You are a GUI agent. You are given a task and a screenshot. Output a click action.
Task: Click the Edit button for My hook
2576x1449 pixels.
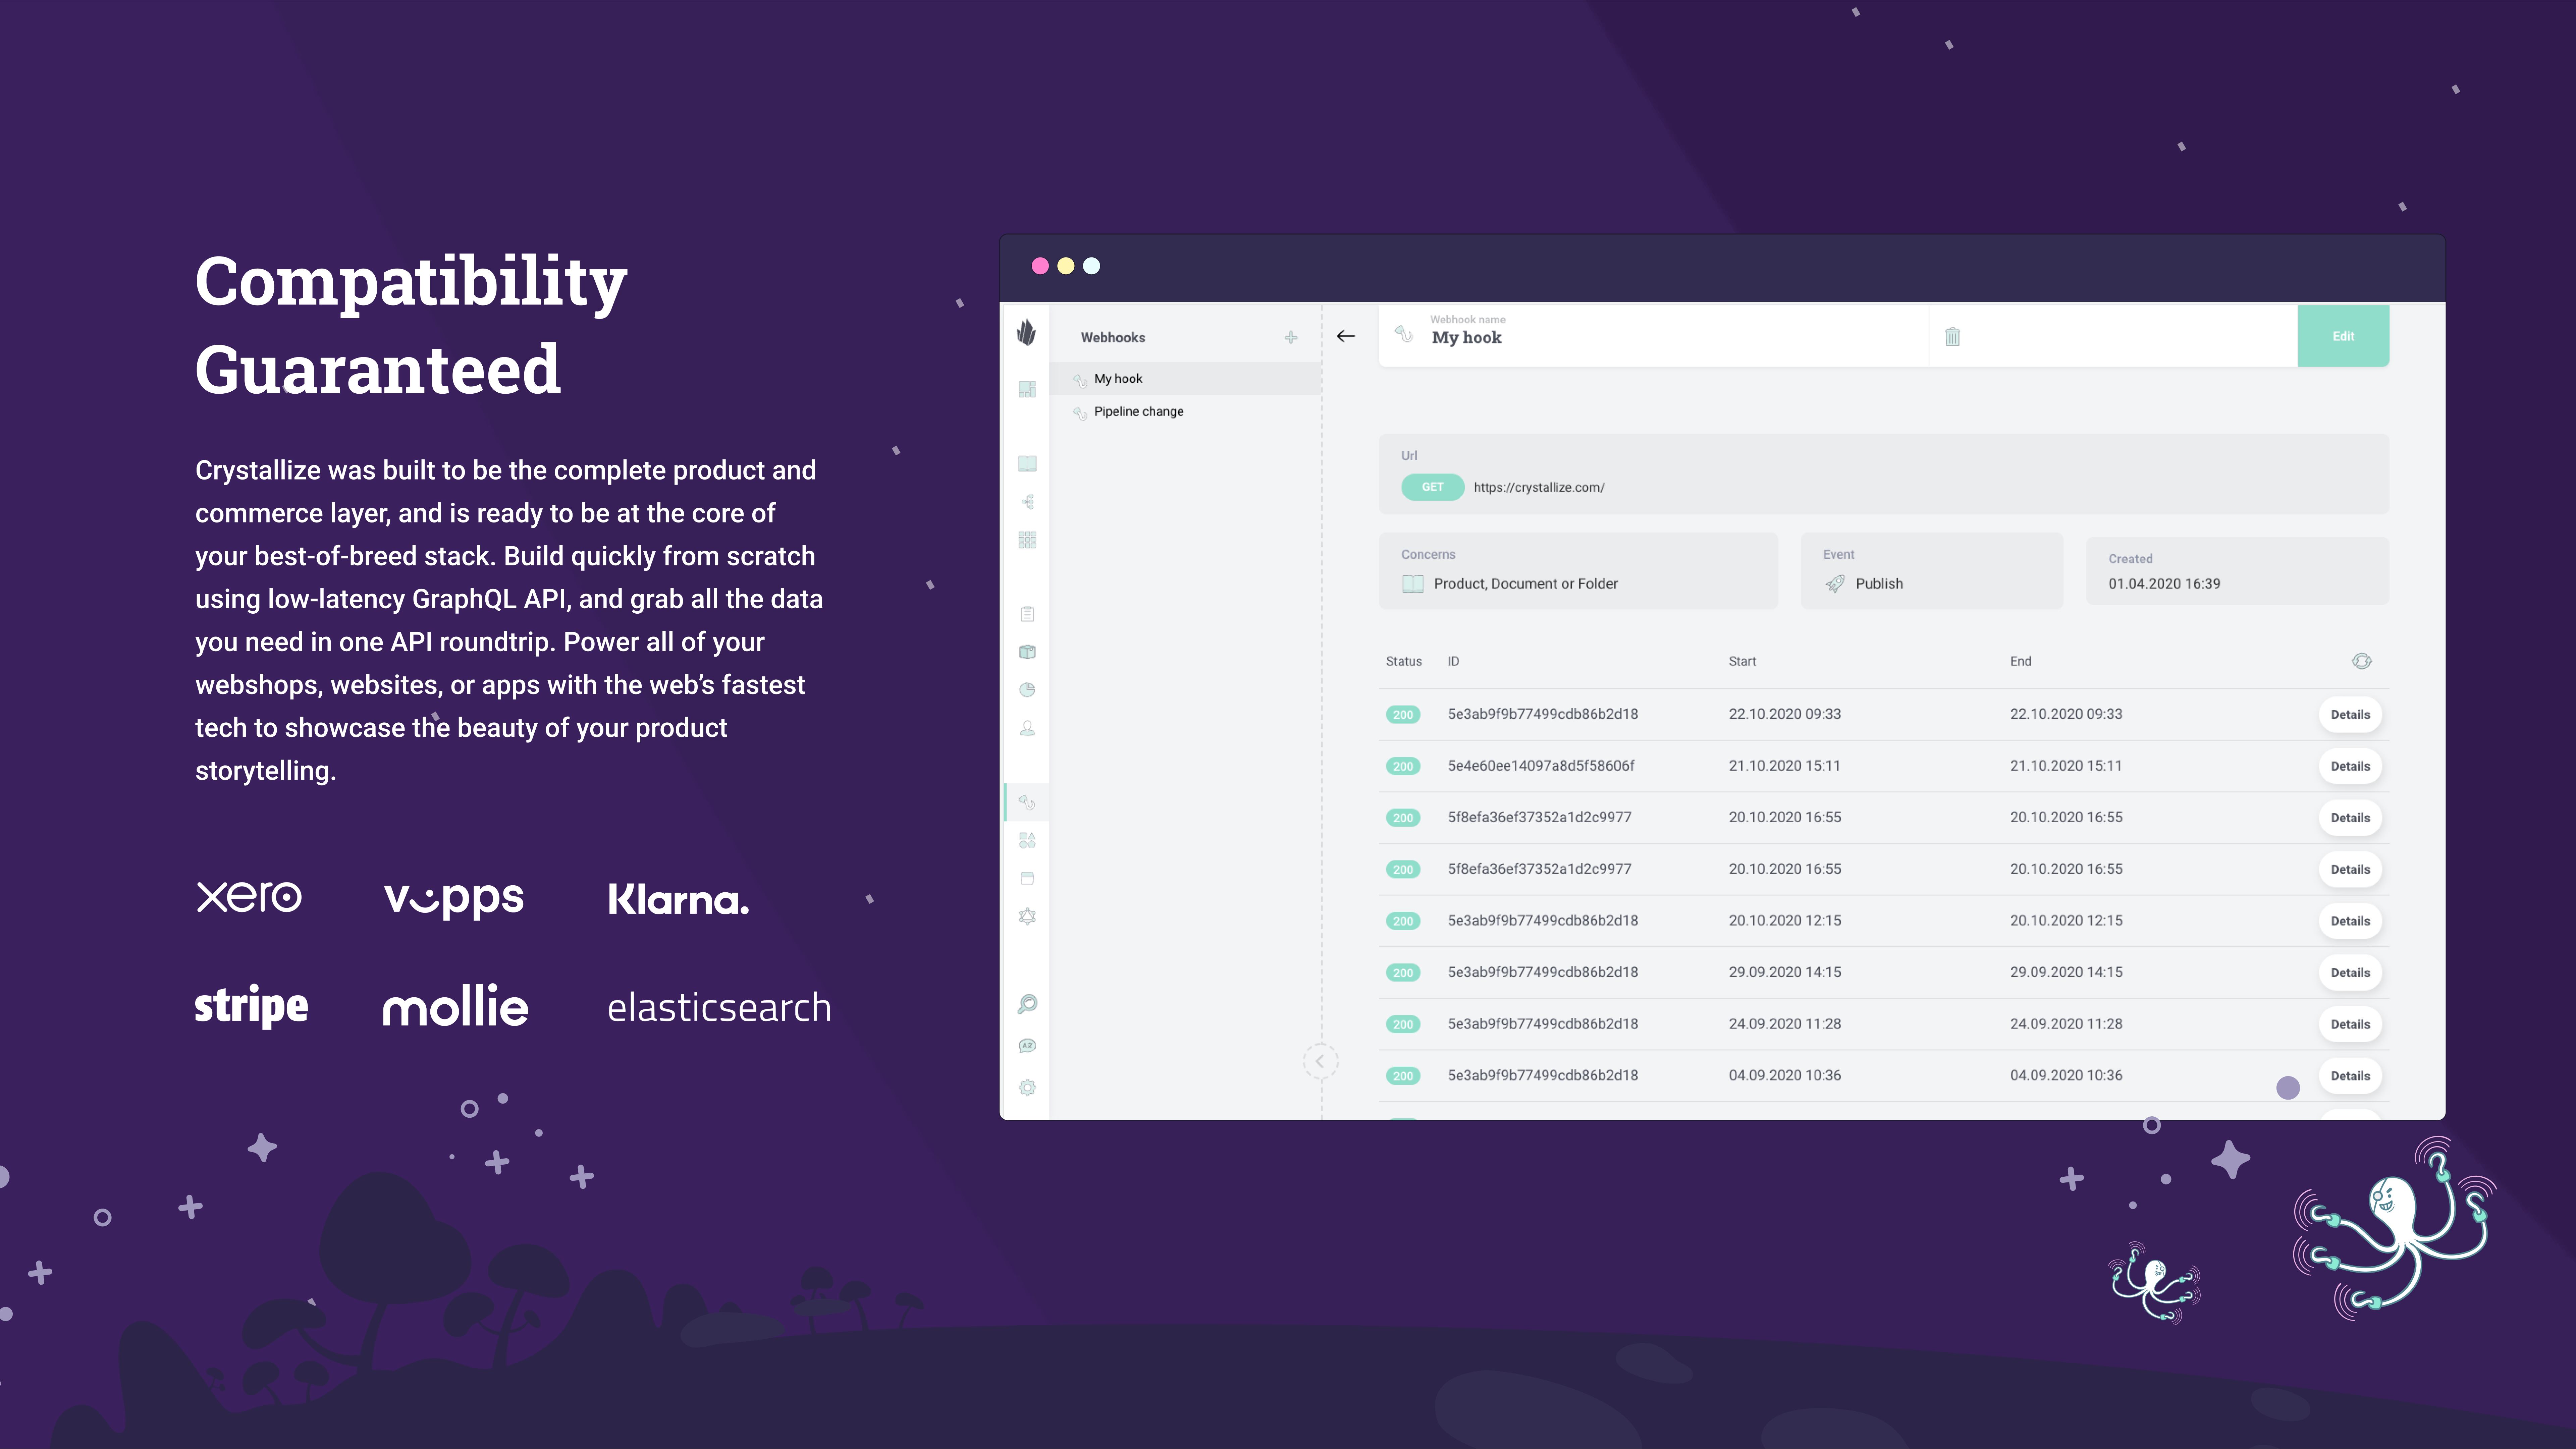tap(2343, 336)
